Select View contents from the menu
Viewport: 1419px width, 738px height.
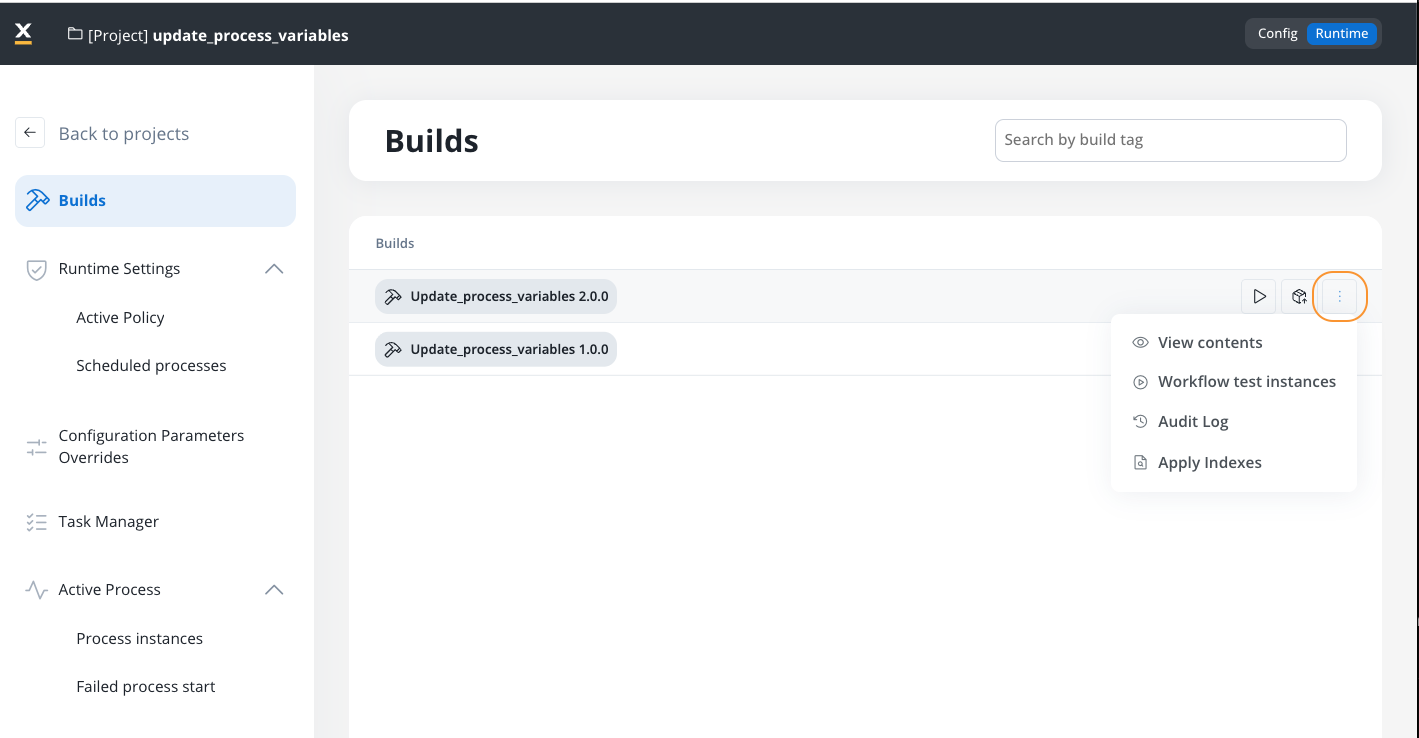1209,342
